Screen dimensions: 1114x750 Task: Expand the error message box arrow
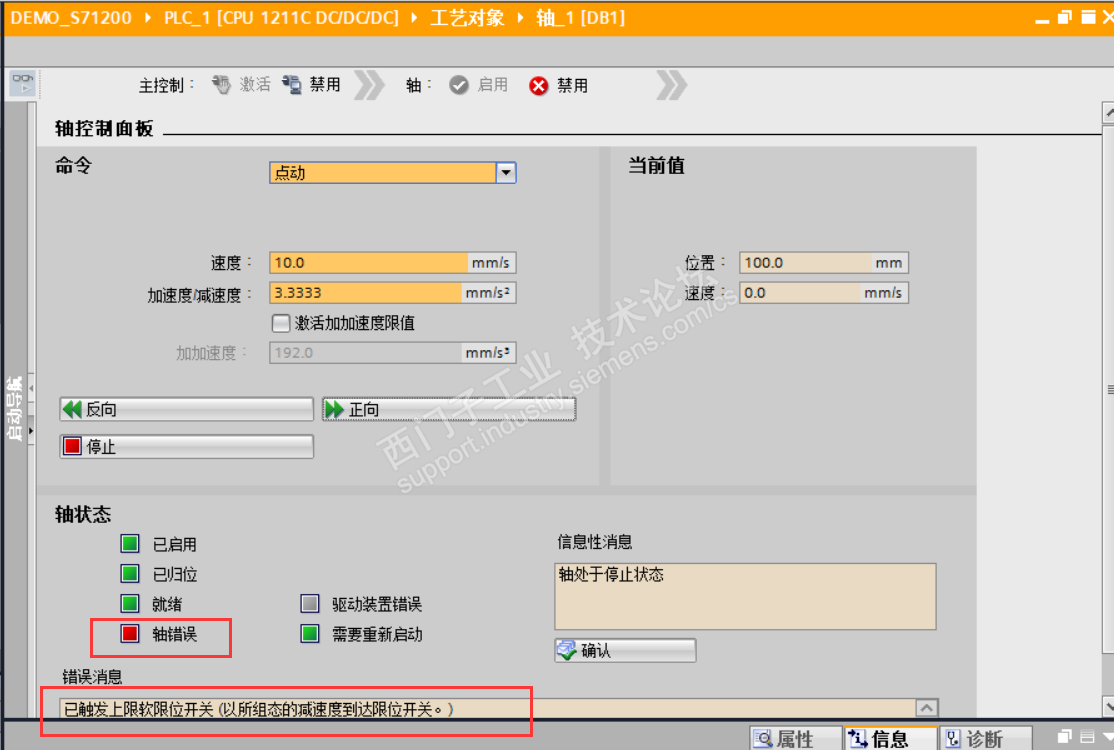tap(926, 707)
